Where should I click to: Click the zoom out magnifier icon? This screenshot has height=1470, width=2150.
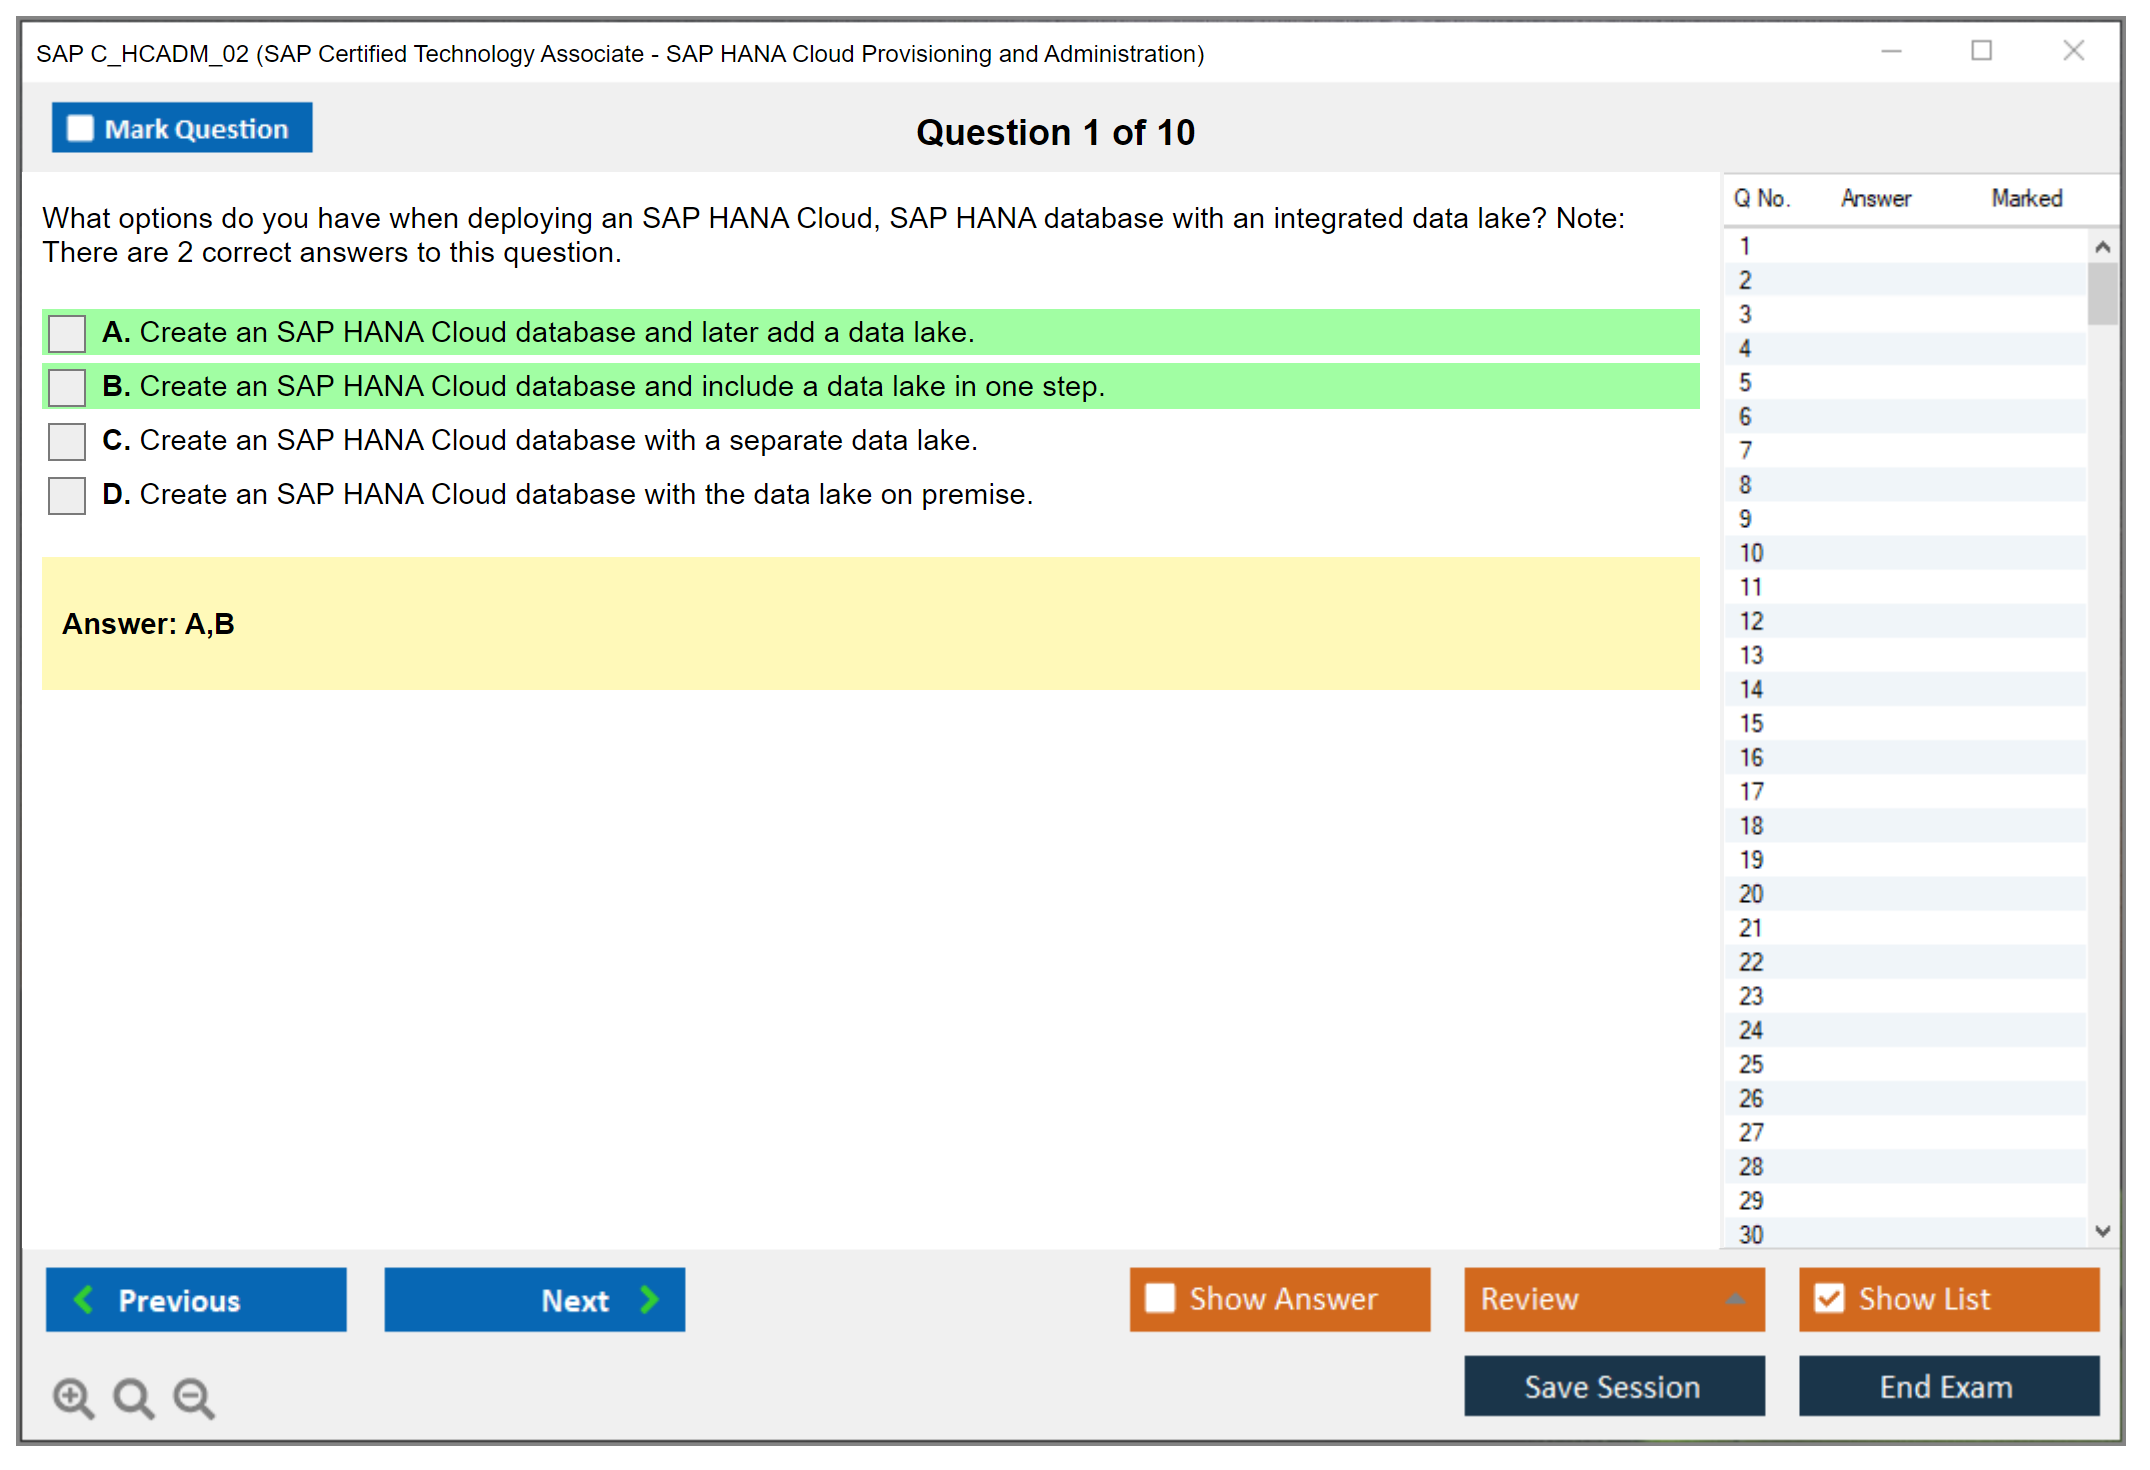click(193, 1397)
